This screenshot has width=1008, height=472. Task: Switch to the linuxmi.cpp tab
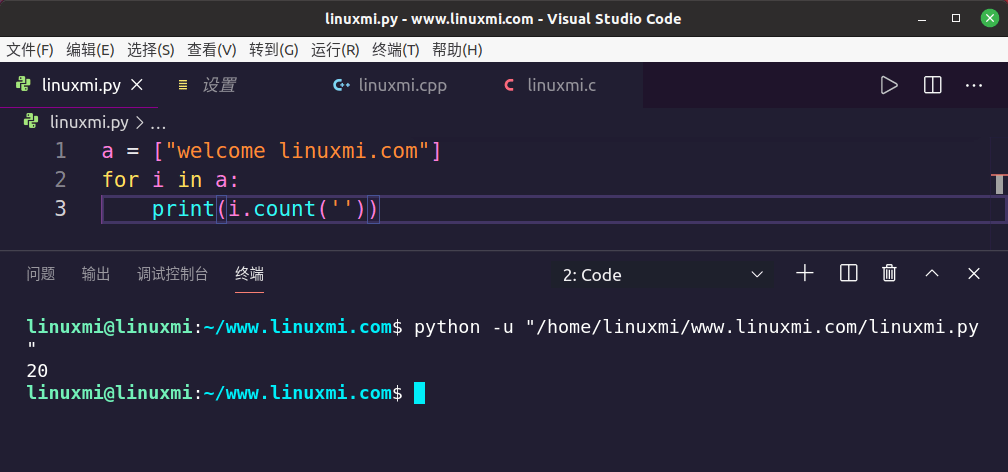(402, 85)
